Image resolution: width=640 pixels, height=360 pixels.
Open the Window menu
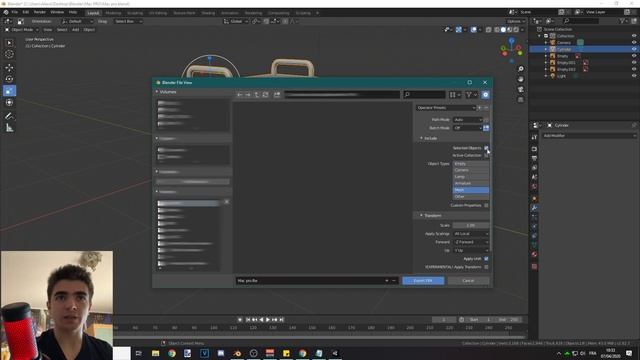point(57,12)
